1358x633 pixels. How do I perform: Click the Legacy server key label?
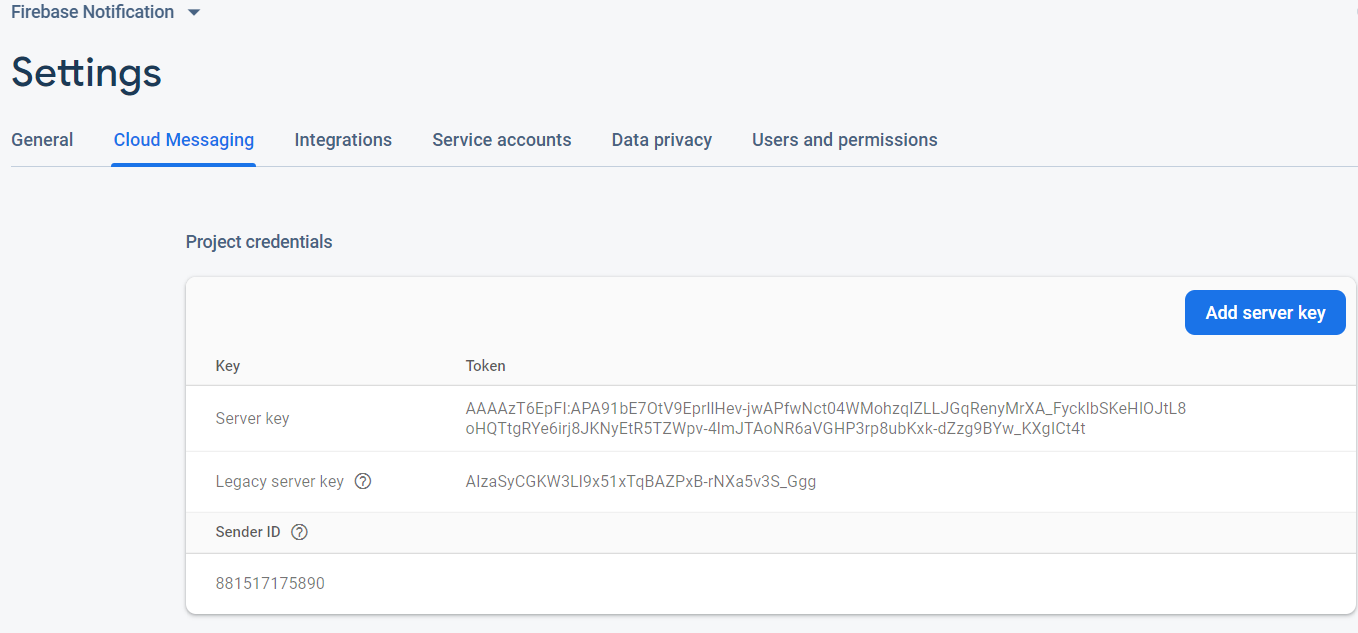279,481
